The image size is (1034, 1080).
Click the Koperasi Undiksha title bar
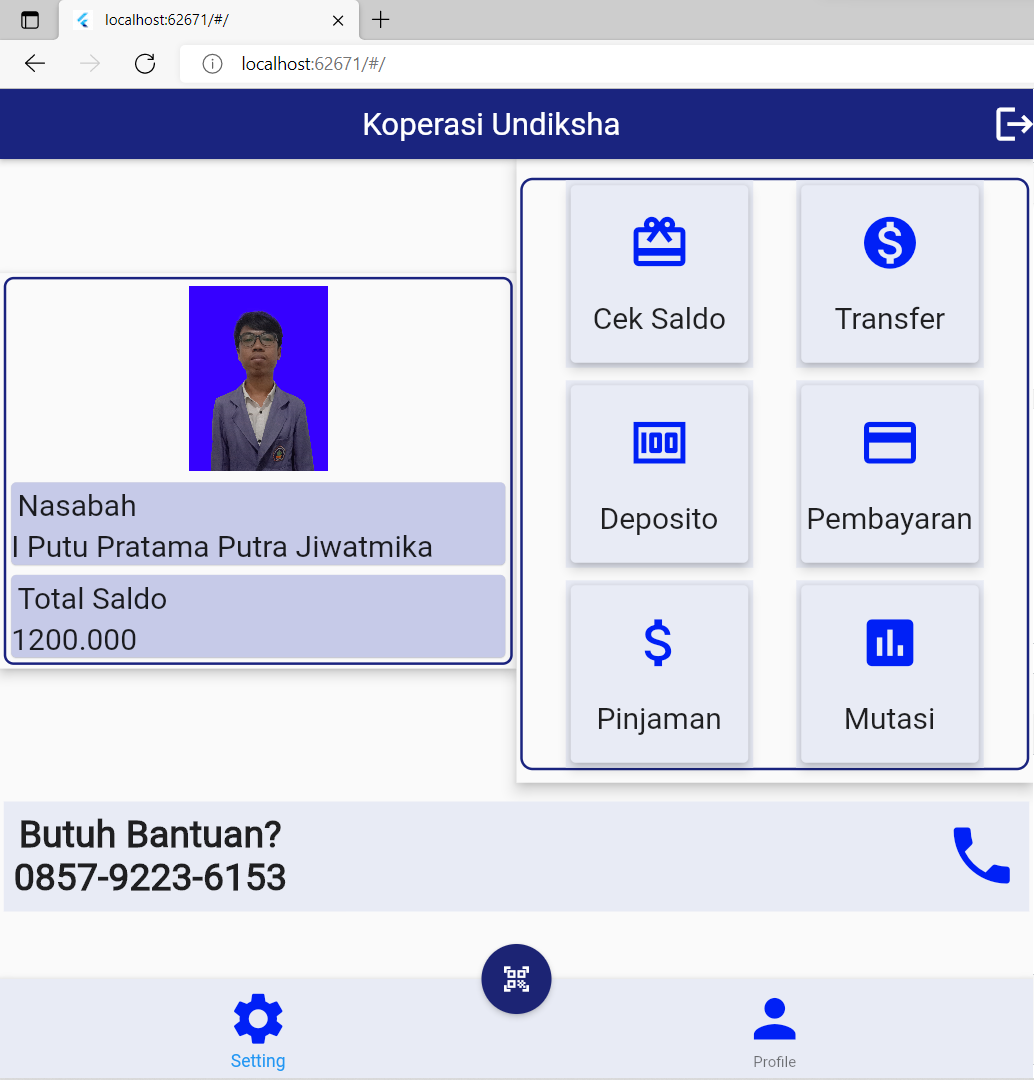(491, 124)
